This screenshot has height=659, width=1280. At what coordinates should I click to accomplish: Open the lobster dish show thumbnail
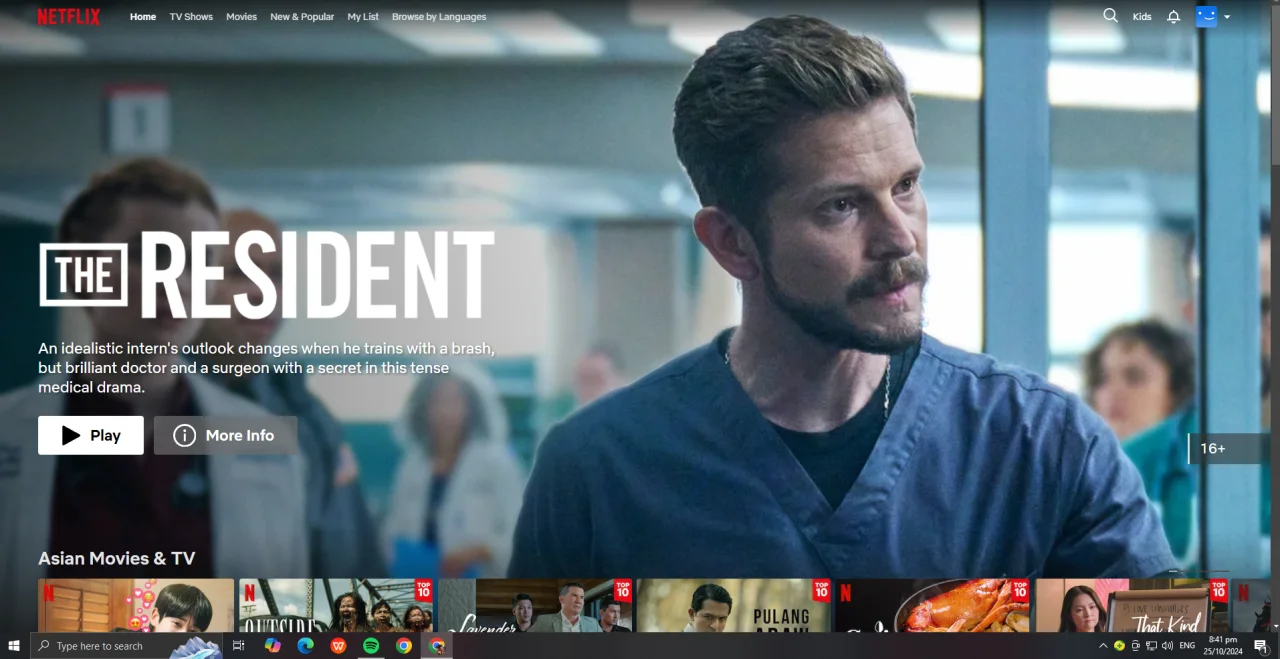point(933,605)
